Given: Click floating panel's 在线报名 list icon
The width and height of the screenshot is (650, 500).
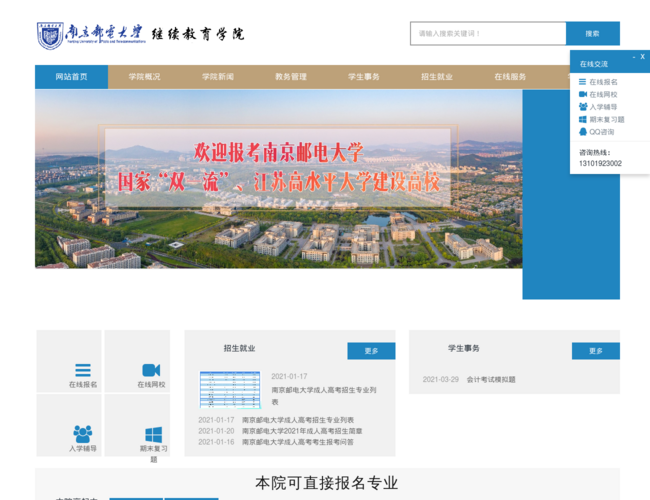Looking at the screenshot, I should (582, 82).
